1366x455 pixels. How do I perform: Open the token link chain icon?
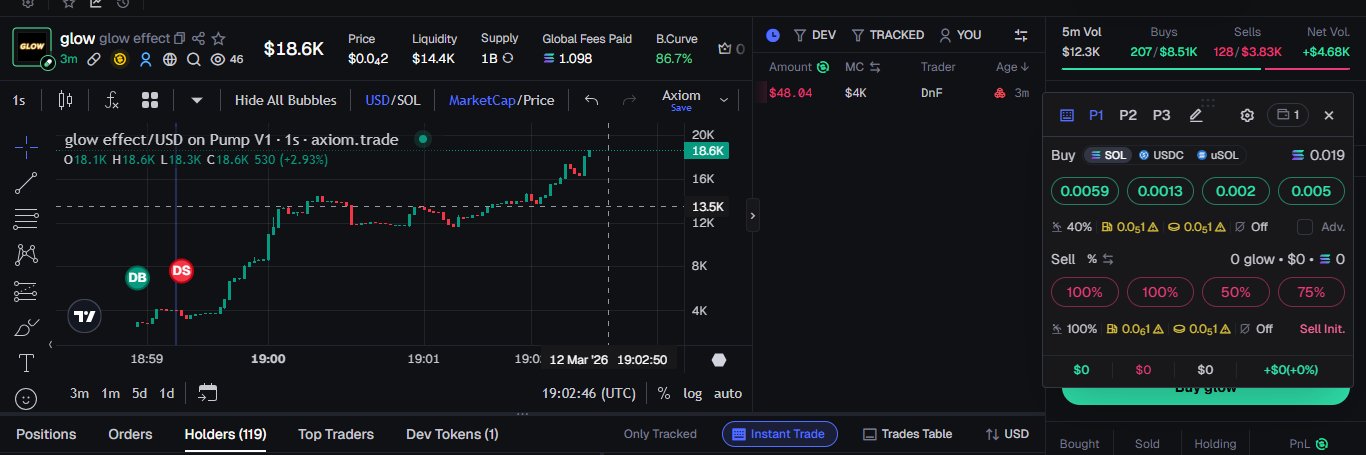tap(93, 59)
